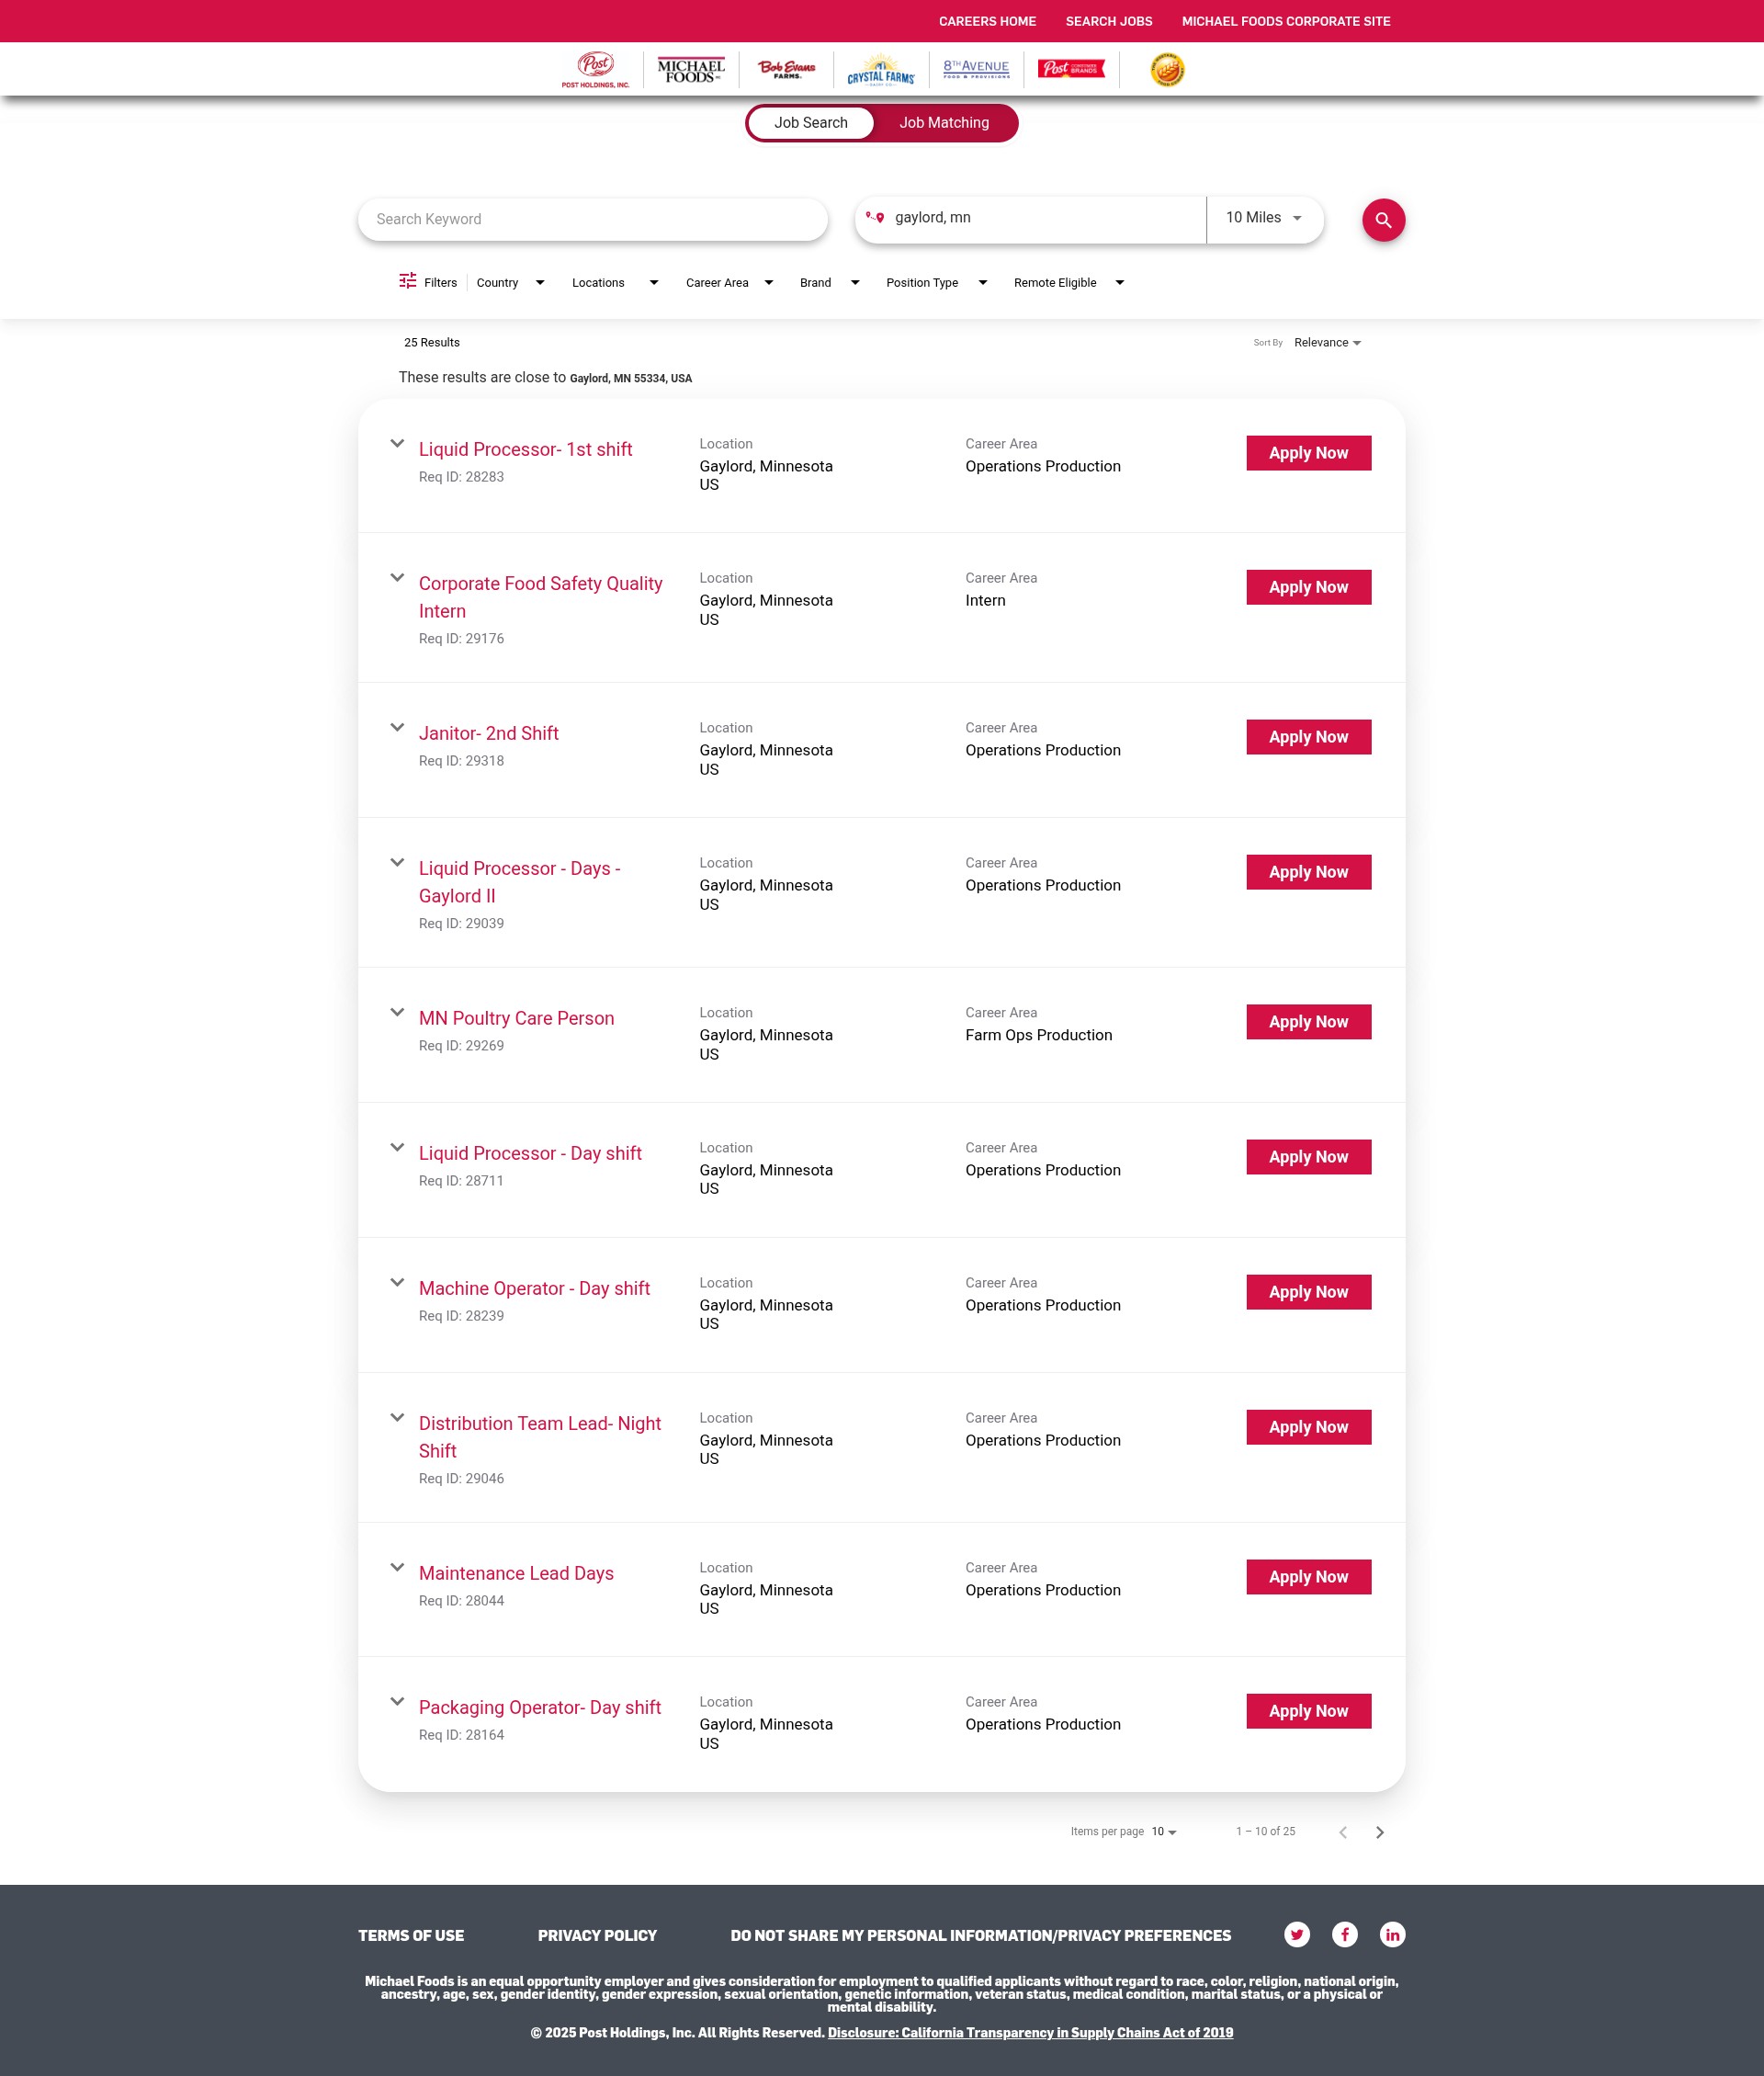Image resolution: width=1764 pixels, height=2076 pixels.
Task: Open the Country filter dropdown
Action: (x=510, y=283)
